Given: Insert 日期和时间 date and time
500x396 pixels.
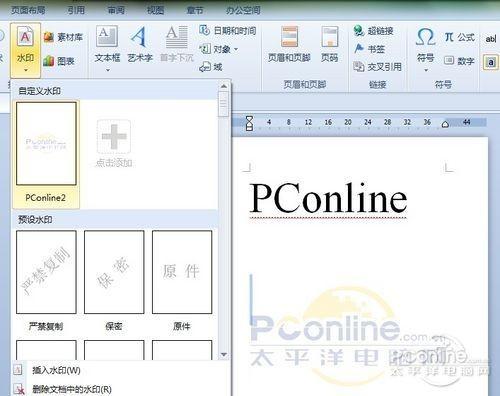Looking at the screenshot, I should pyautogui.click(x=228, y=31).
